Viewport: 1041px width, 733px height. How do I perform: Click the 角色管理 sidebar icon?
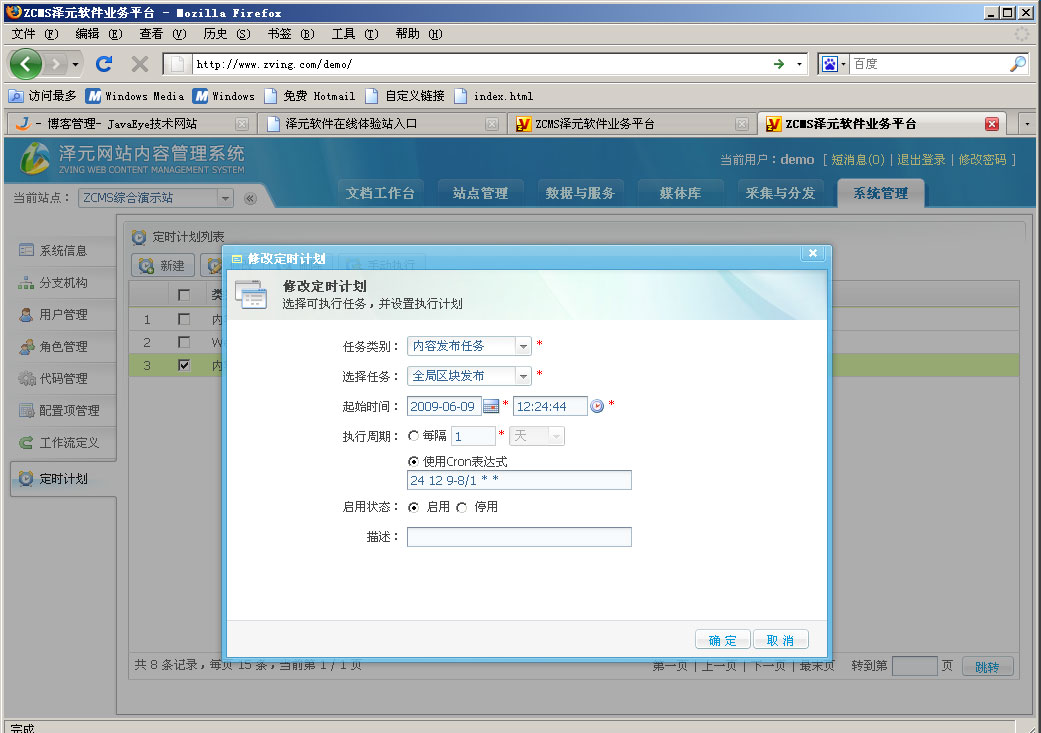point(27,347)
